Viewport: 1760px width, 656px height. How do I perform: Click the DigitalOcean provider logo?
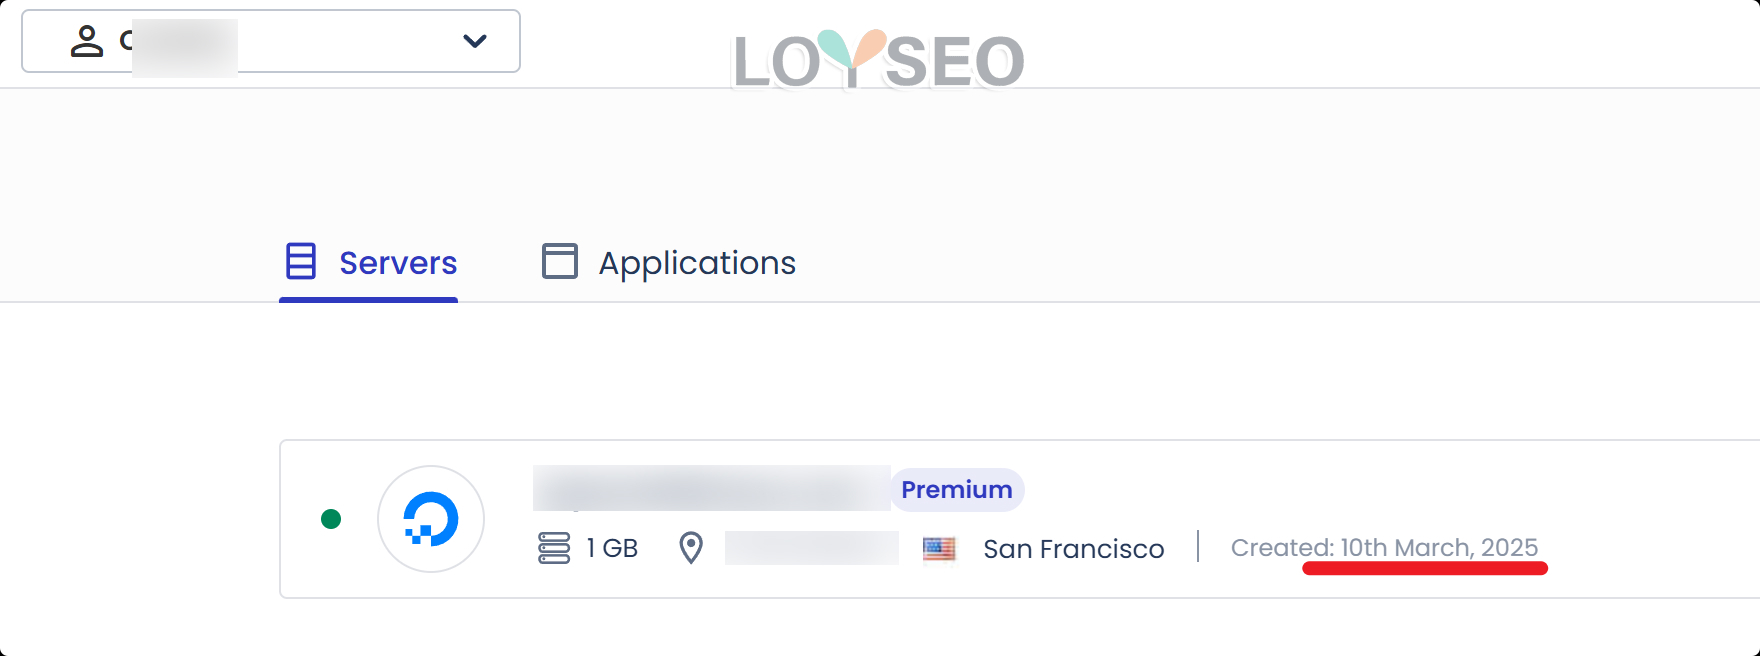tap(431, 519)
